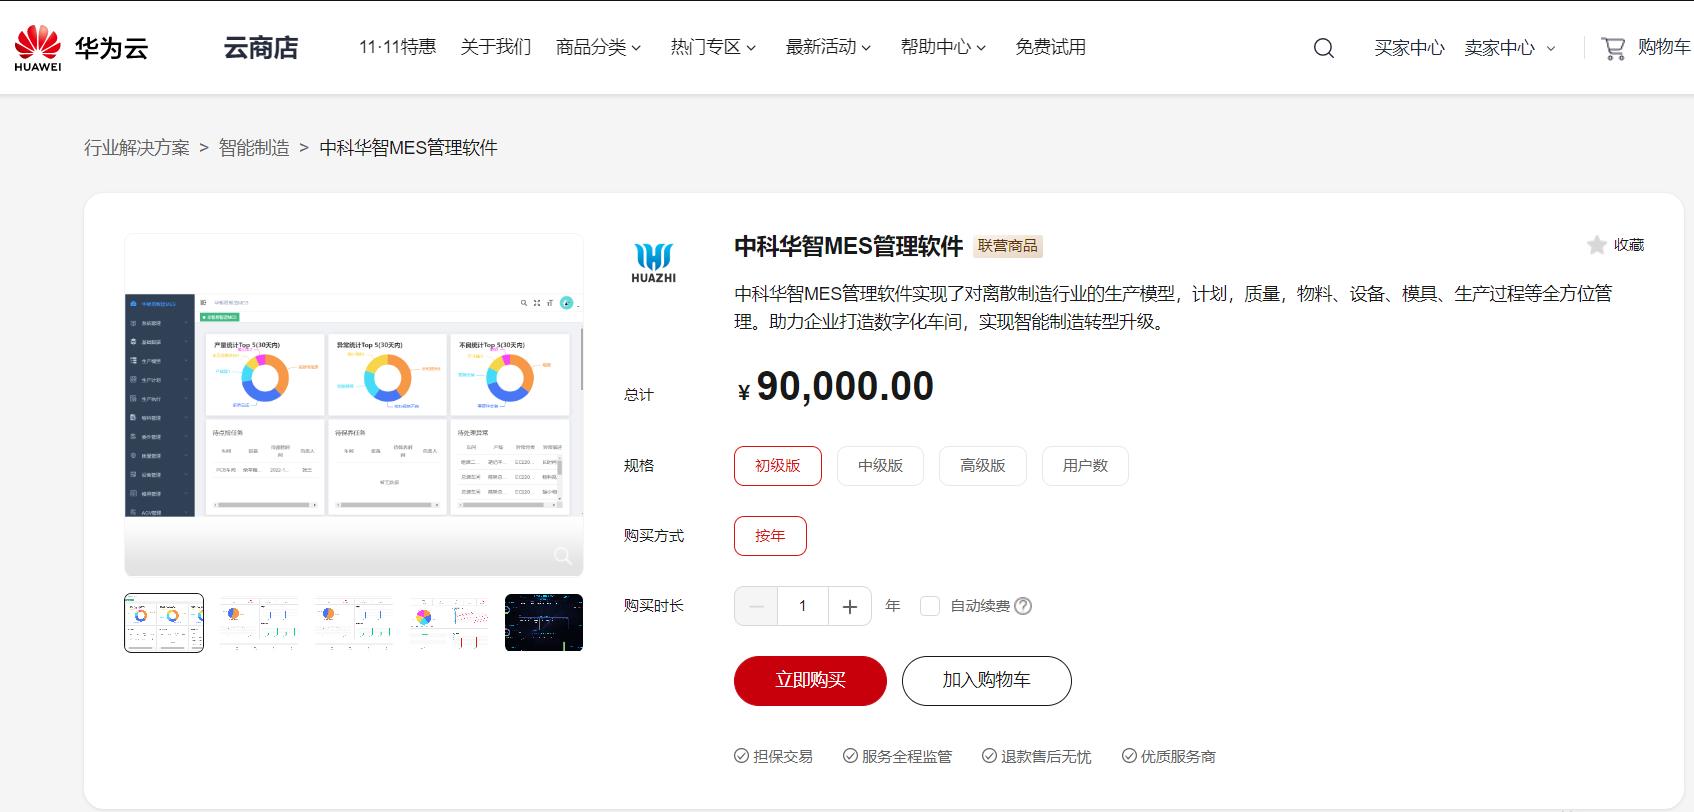Screen dimensions: 1694x812
Task: Expand the 热门专区 dropdown menu
Action: [x=713, y=47]
